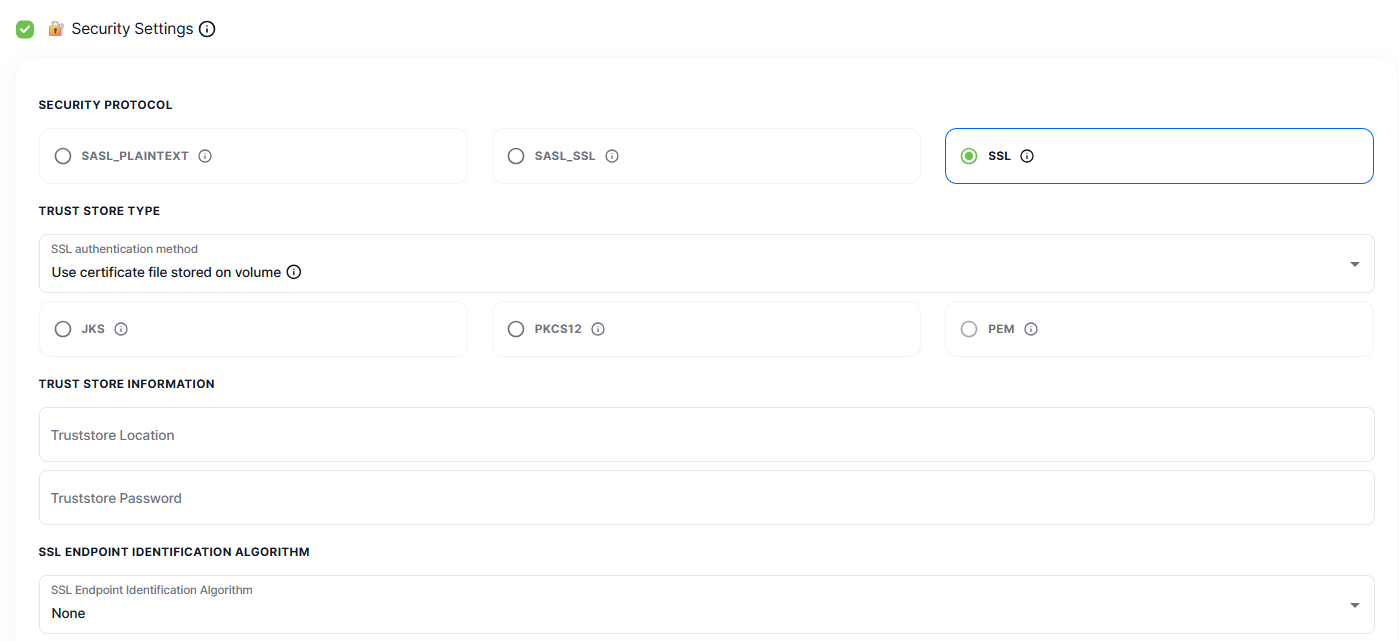
Task: Expand SSL Endpoint Identification Algorithm dropdown
Action: coord(1355,605)
